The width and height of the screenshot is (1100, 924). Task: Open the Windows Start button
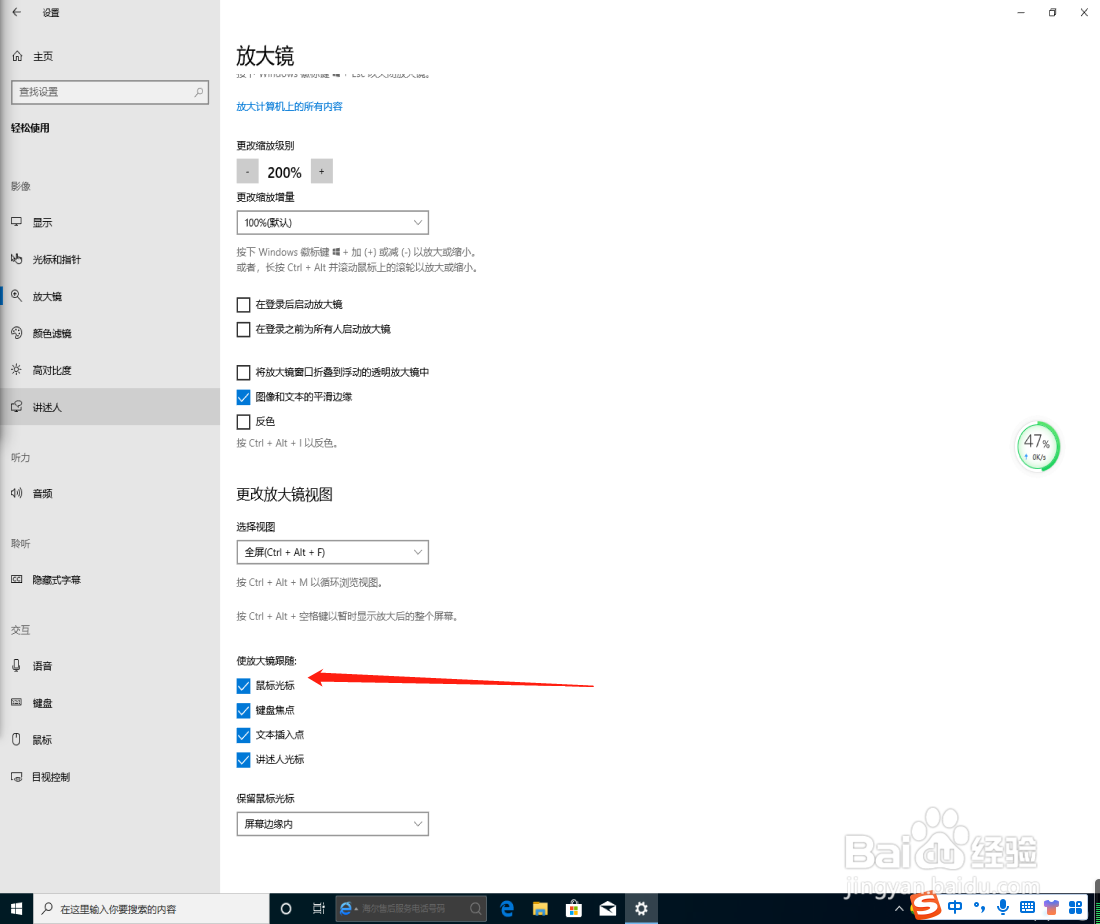click(x=16, y=909)
